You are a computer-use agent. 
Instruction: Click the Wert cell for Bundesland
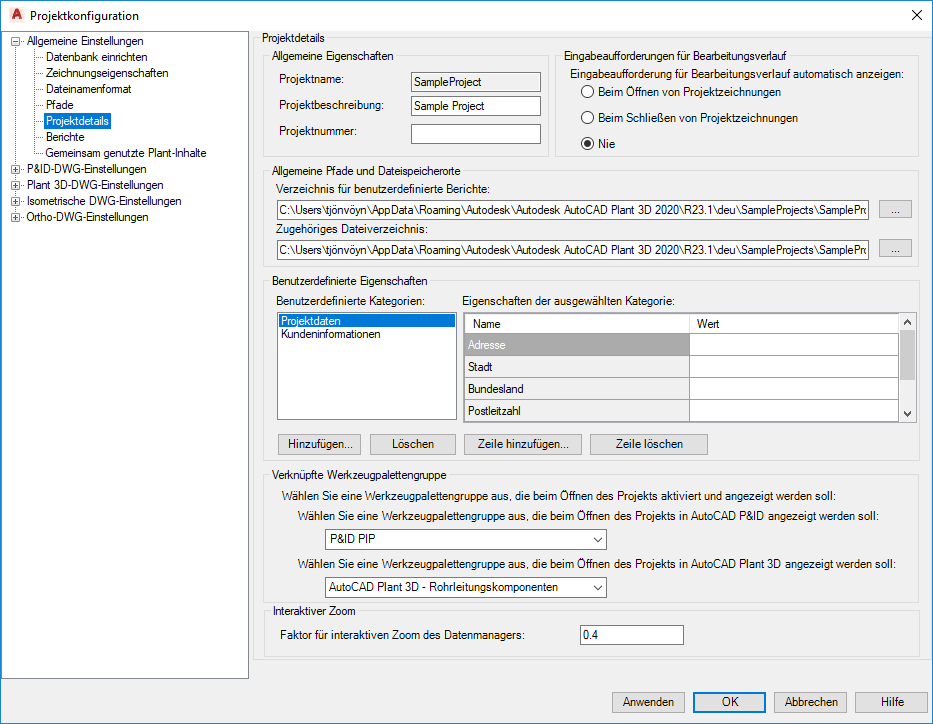pos(794,389)
